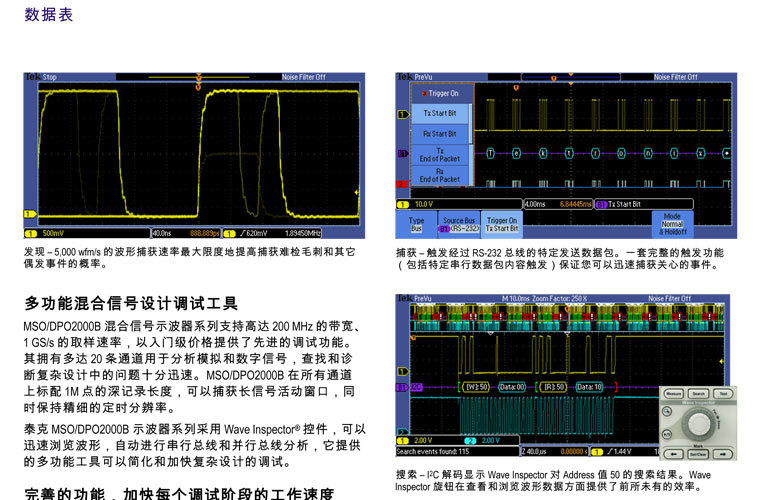Click the 40.0ns timebase readout
This screenshot has width=760, height=500.
[162, 234]
